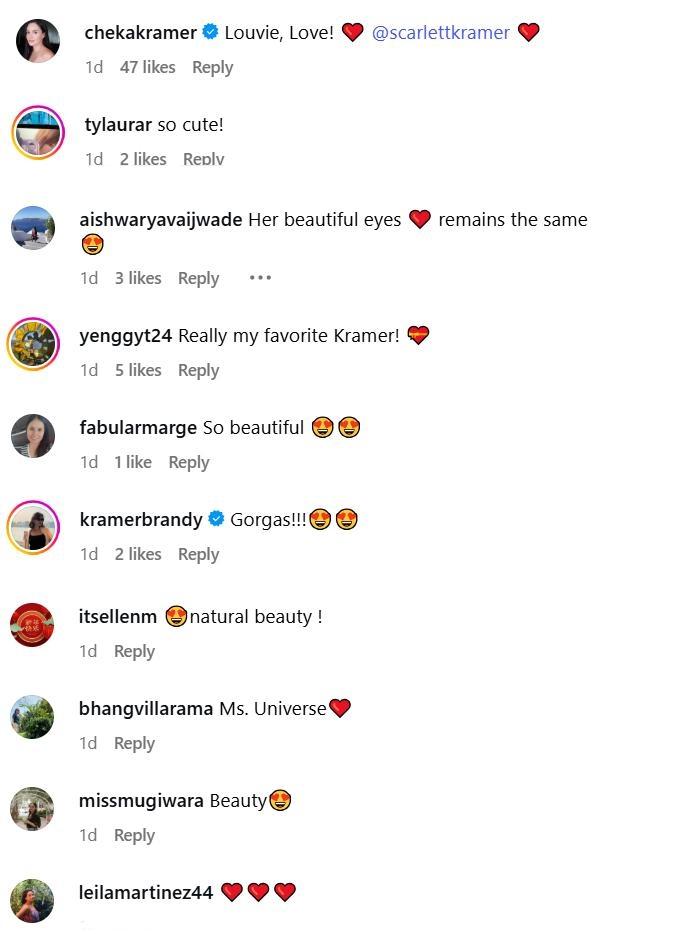The height and width of the screenshot is (934, 692).
Task: Open the @scarlettkramer mention link
Action: (441, 32)
